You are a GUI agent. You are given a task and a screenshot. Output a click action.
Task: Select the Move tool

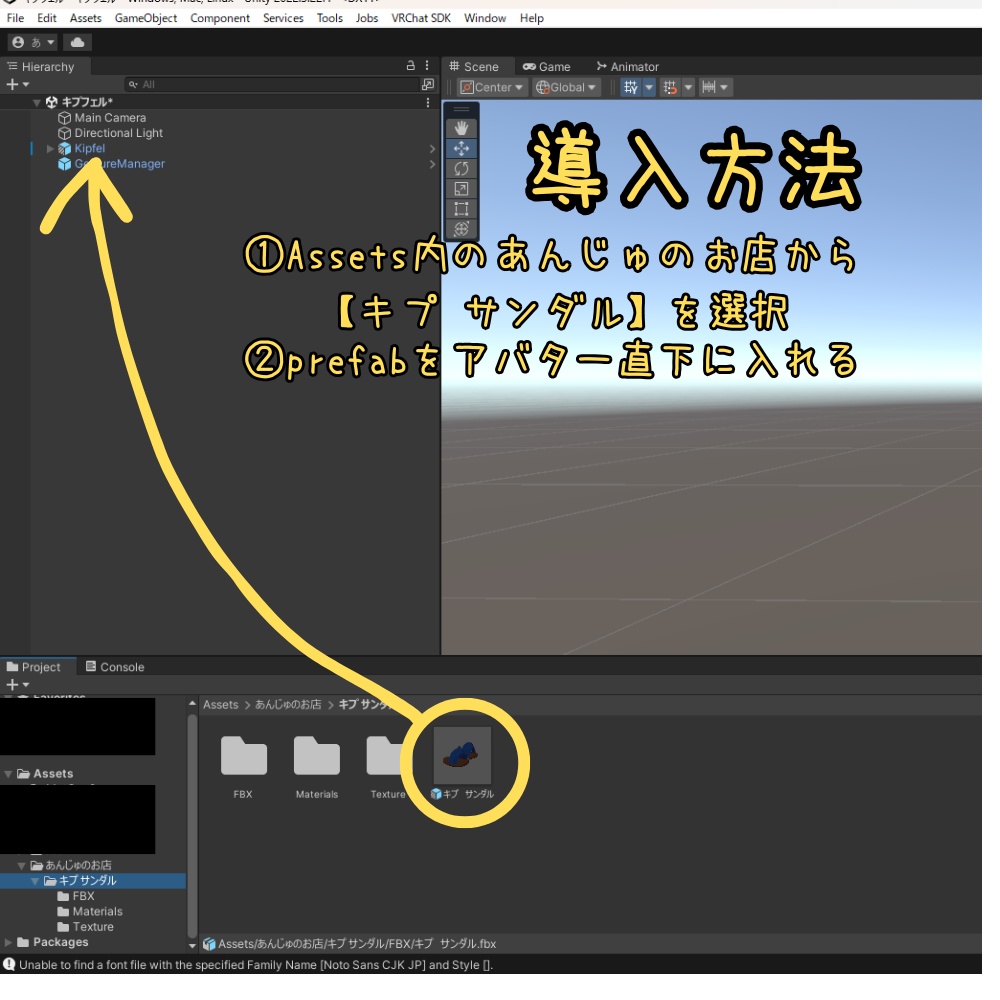462,148
